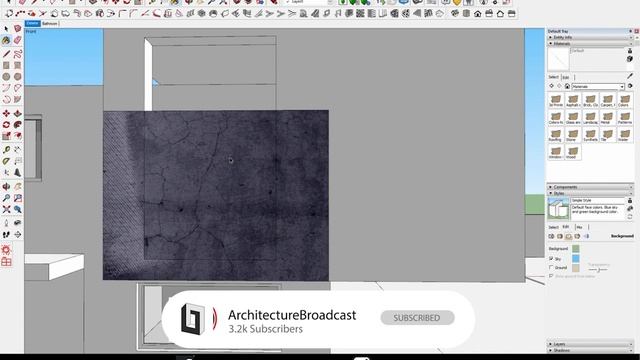Click the Ground transparency slider
The width and height of the screenshot is (640, 360).
[x=598, y=269]
